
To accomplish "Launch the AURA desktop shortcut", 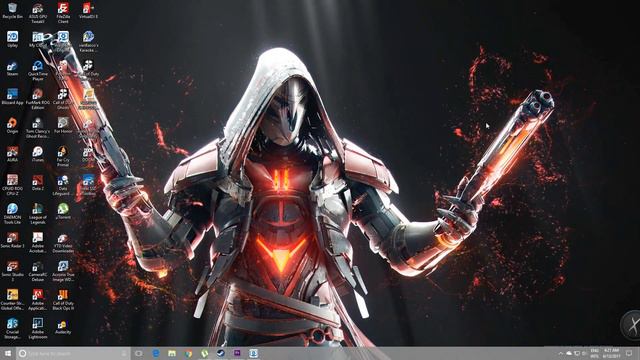I will click(12, 154).
